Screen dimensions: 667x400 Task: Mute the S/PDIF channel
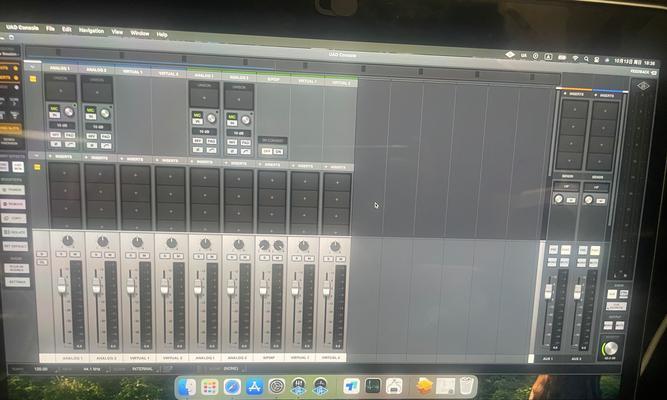click(277, 258)
